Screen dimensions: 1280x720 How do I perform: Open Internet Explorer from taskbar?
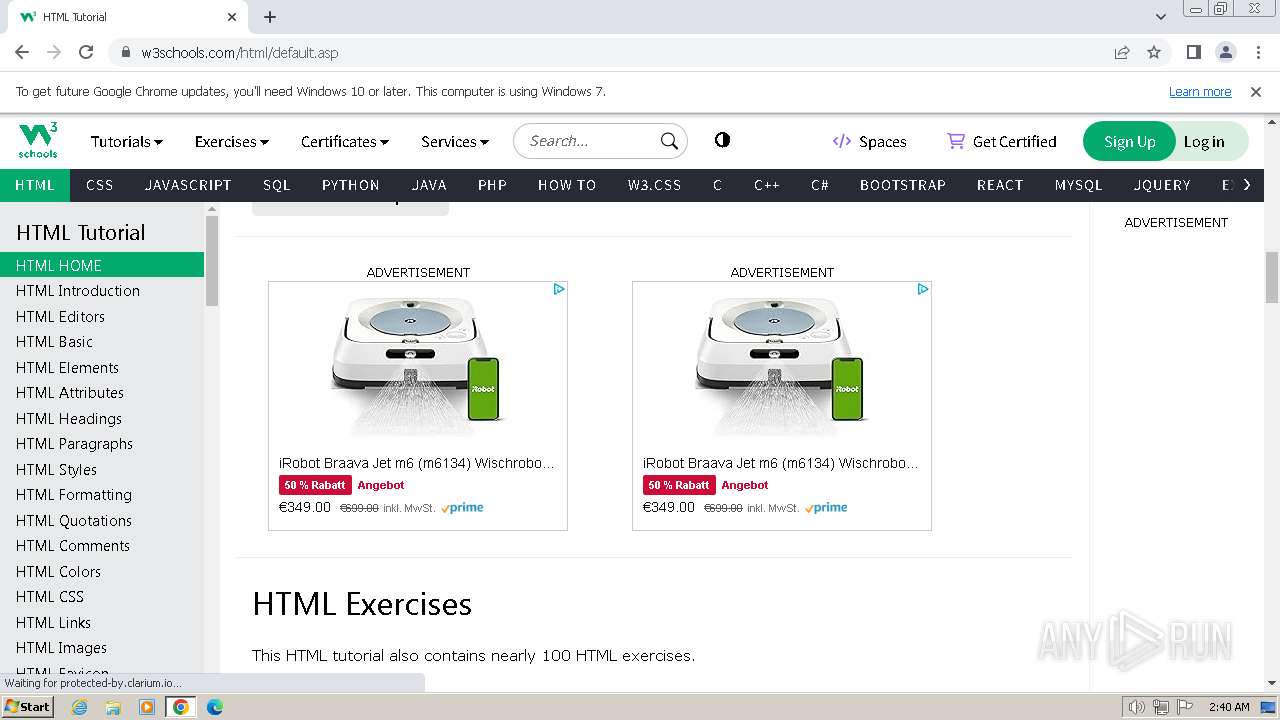click(79, 707)
